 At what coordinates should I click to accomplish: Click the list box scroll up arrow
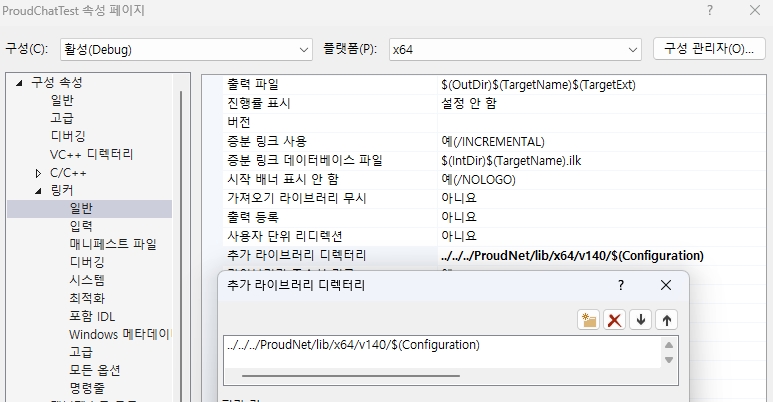[668, 345]
